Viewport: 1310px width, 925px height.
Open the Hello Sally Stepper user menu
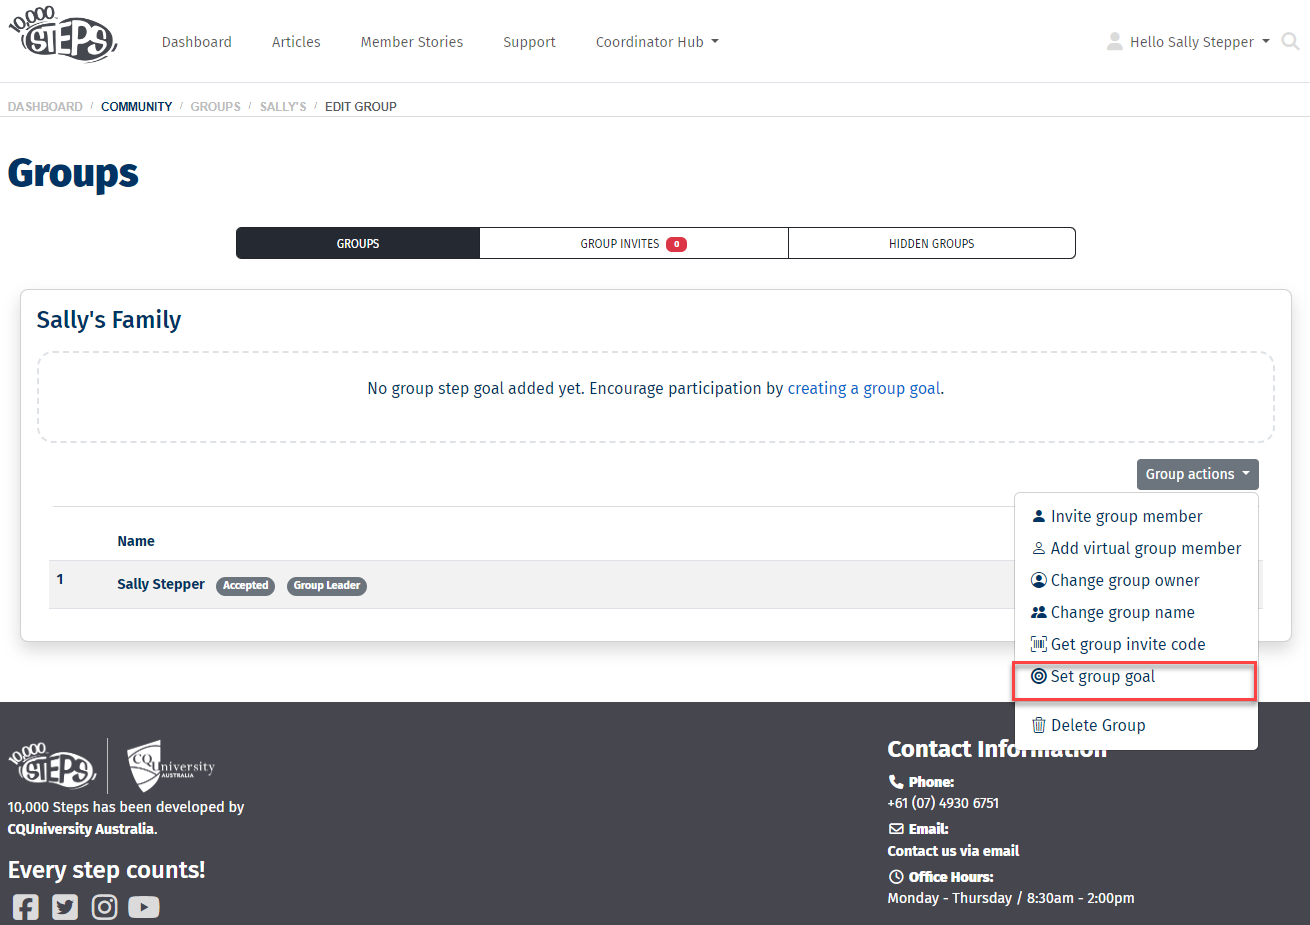[x=1189, y=42]
